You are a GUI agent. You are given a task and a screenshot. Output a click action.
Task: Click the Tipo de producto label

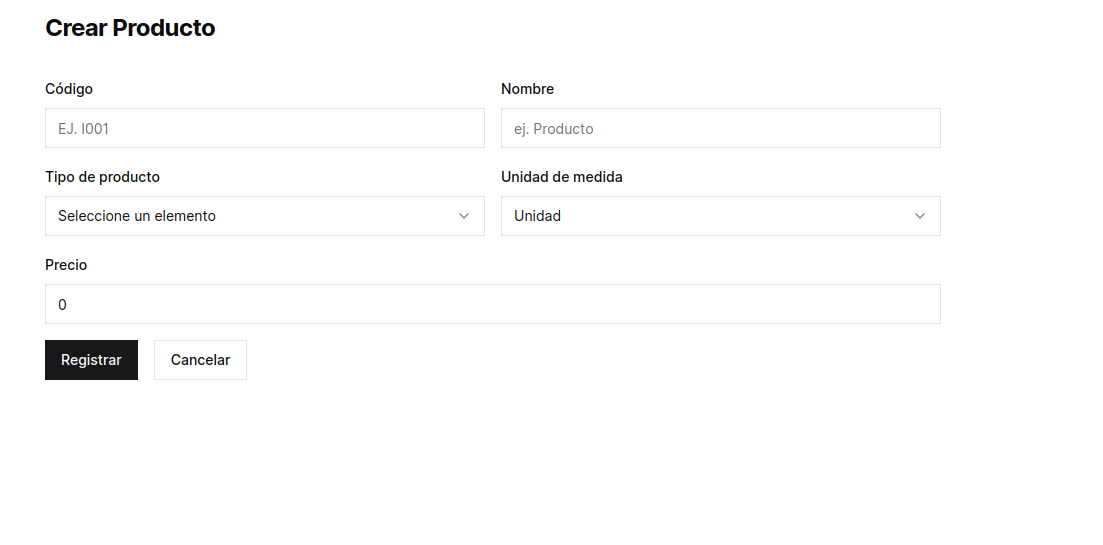coord(102,177)
